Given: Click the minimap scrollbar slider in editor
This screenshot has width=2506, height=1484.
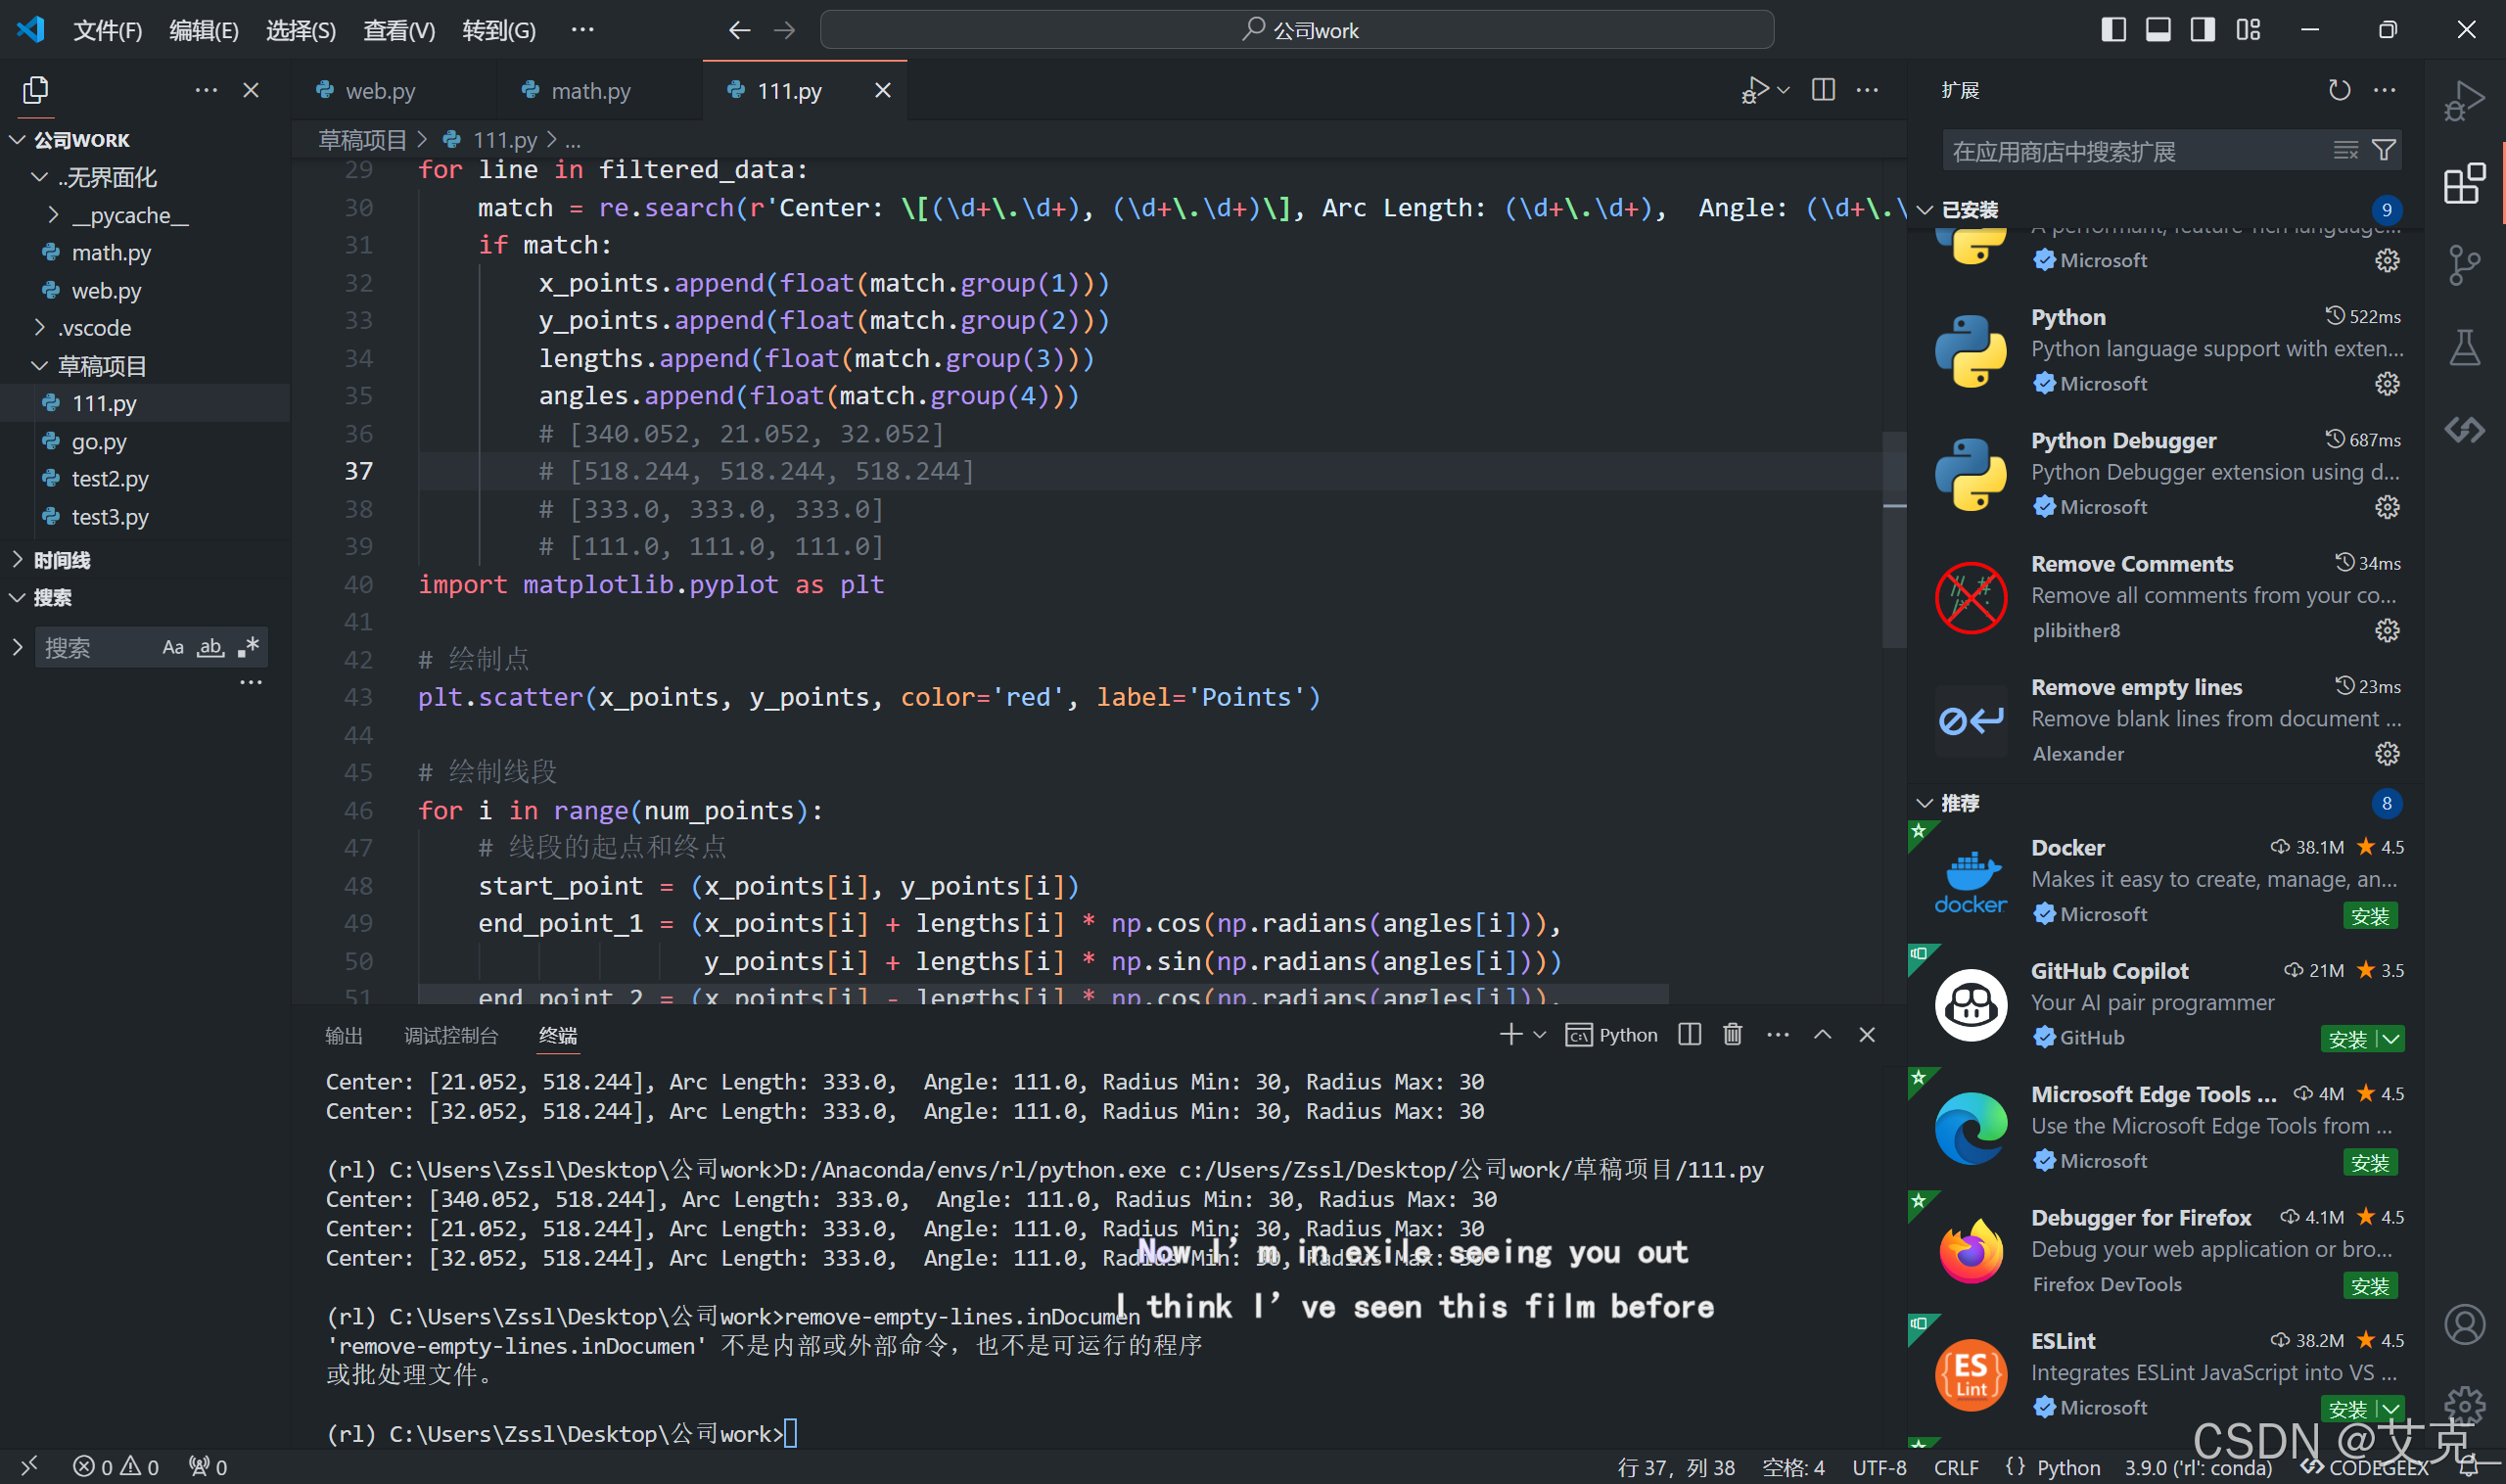Looking at the screenshot, I should coord(1893,540).
